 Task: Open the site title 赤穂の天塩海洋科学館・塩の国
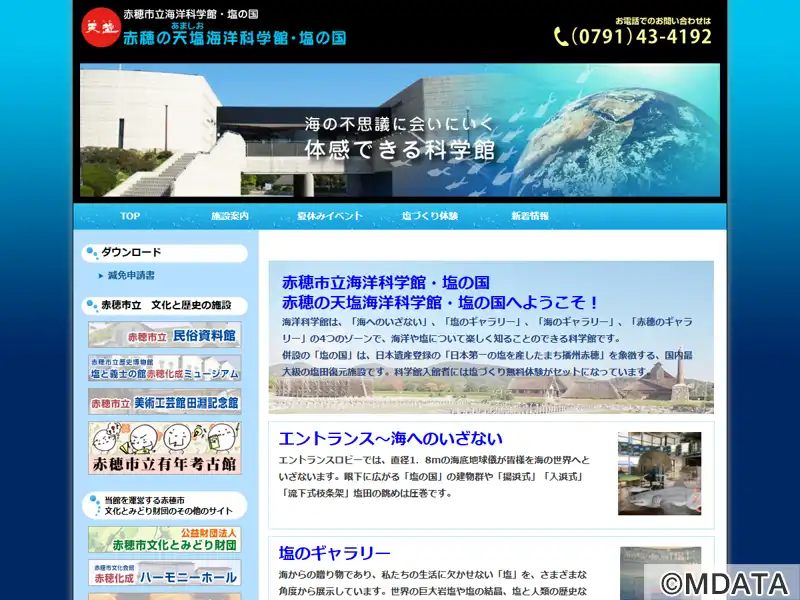click(x=235, y=38)
